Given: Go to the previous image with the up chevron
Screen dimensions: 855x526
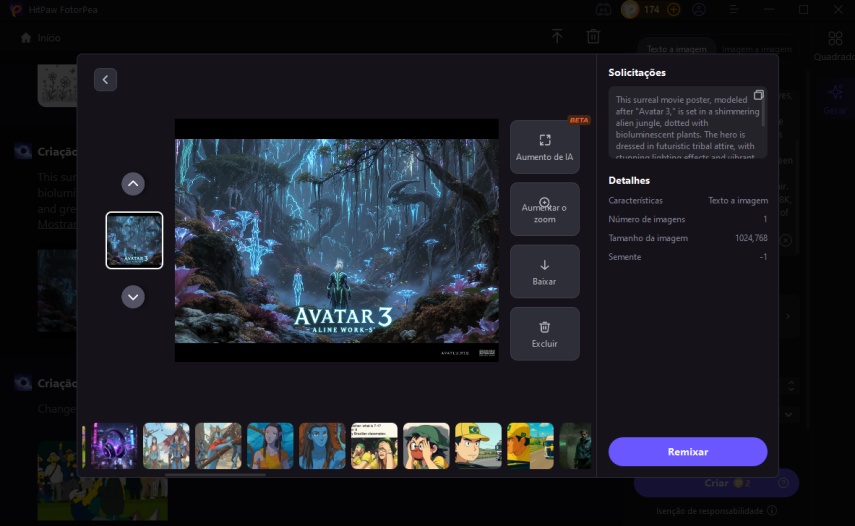Looking at the screenshot, I should pyautogui.click(x=133, y=184).
